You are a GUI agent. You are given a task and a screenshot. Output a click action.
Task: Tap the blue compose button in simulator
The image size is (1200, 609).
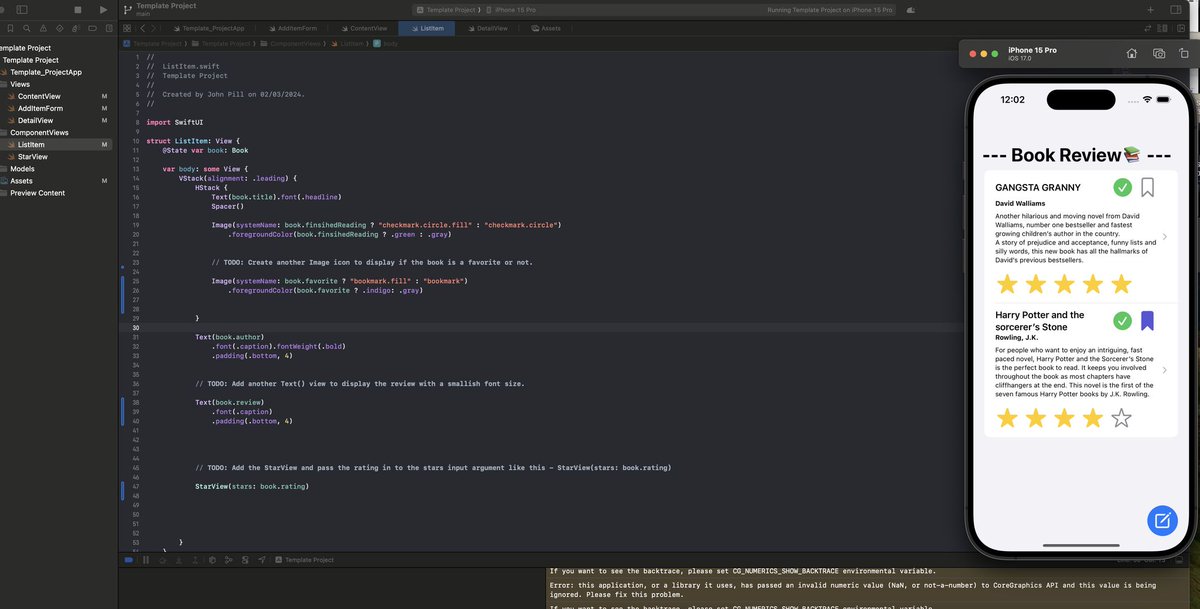1162,520
